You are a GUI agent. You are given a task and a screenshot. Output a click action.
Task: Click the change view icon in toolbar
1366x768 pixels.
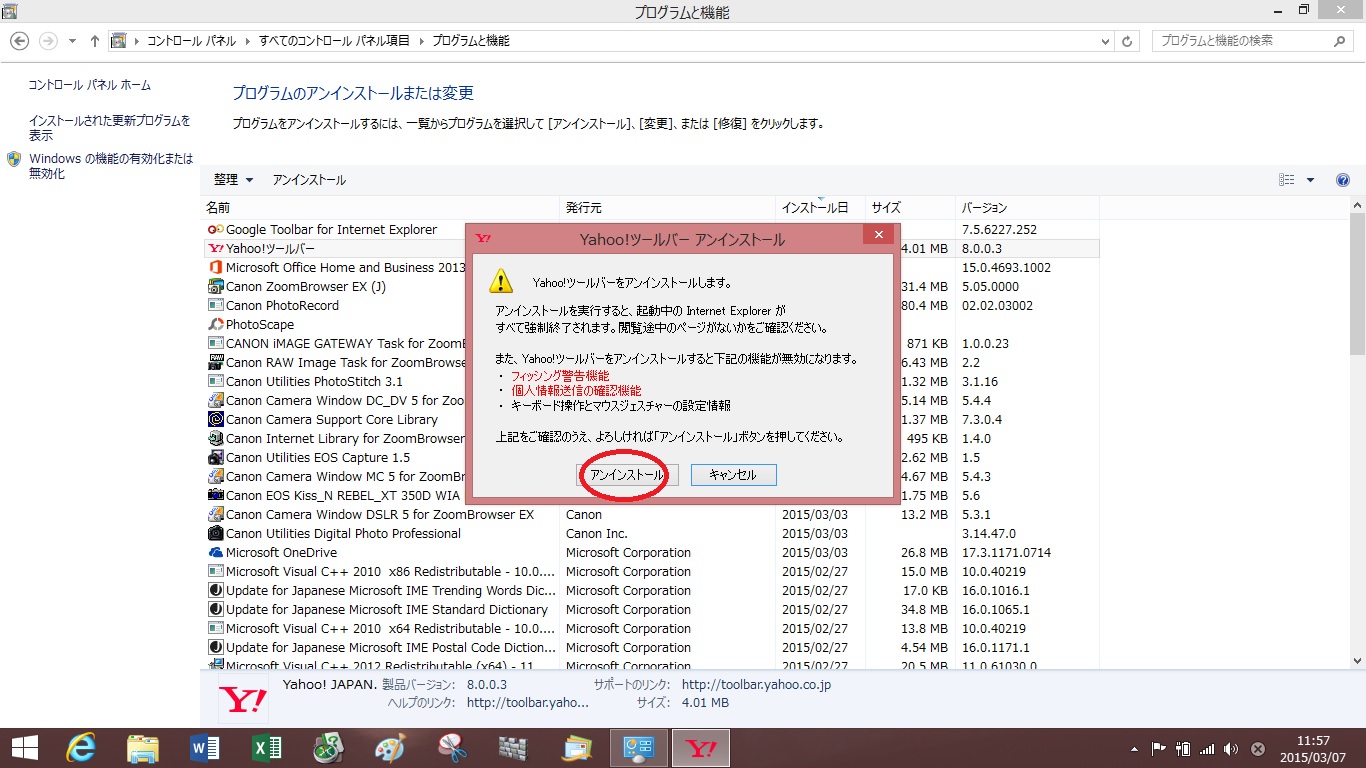(1287, 180)
